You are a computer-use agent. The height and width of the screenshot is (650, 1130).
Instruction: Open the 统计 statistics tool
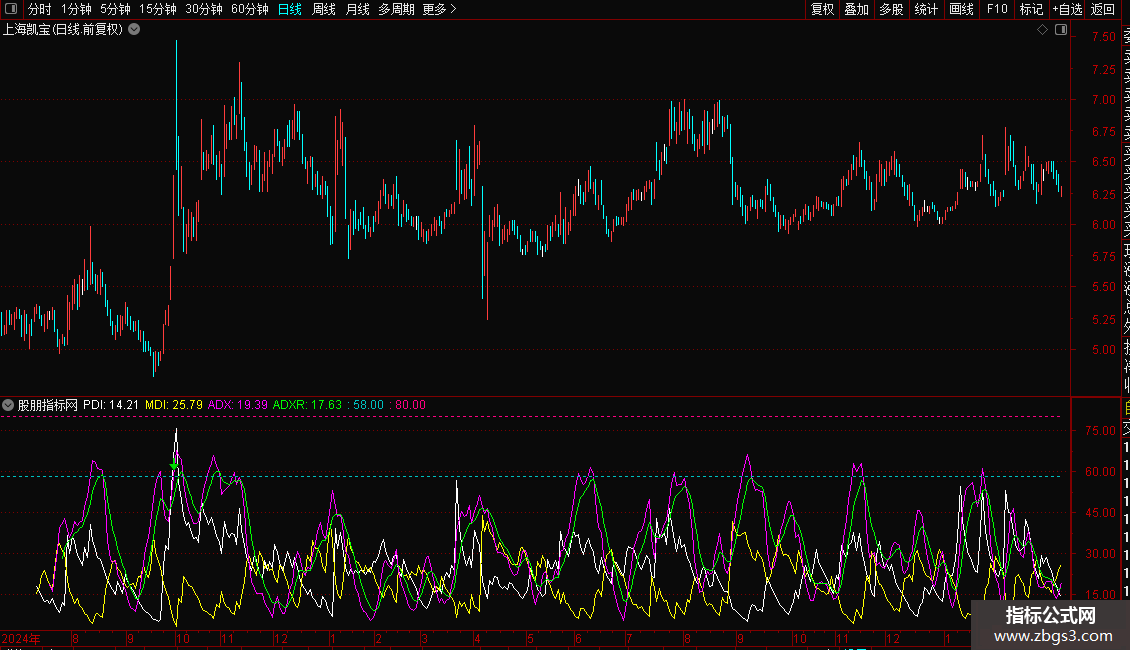click(x=926, y=9)
